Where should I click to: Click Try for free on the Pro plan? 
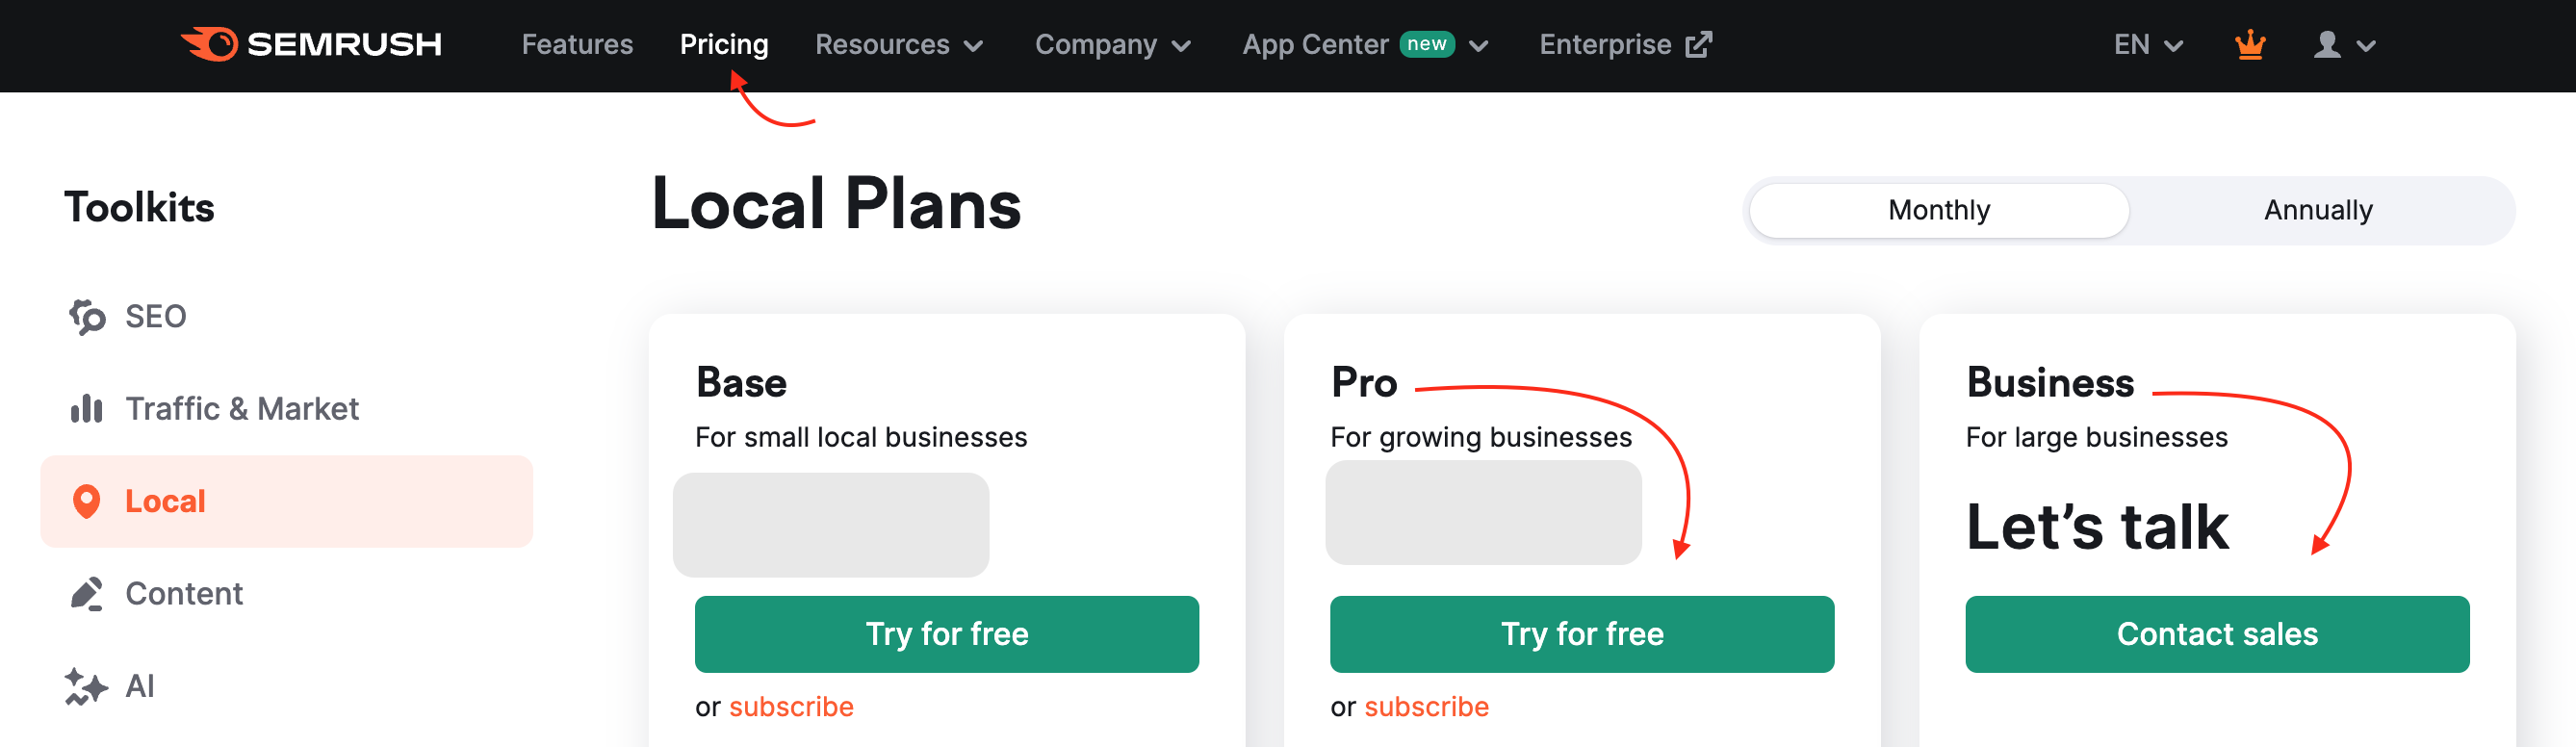(x=1581, y=634)
